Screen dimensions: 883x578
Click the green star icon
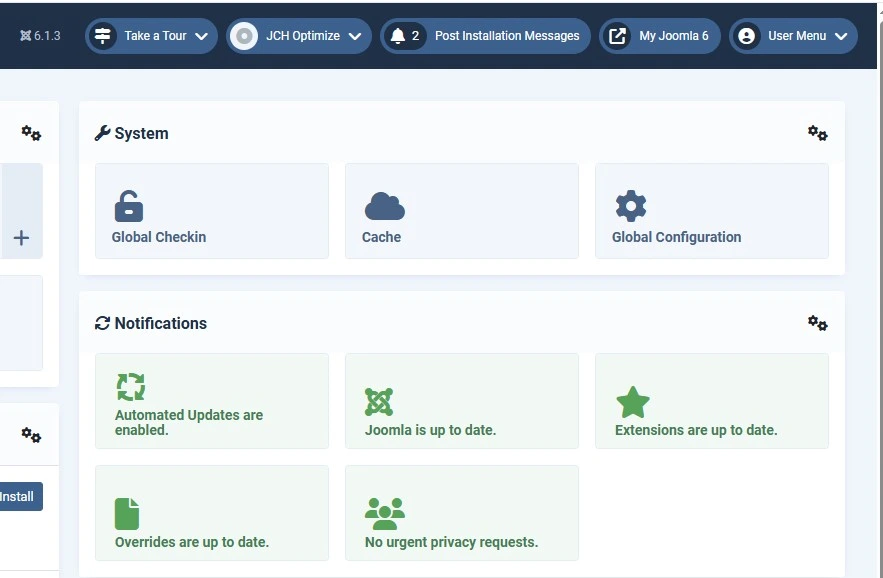[x=633, y=402]
